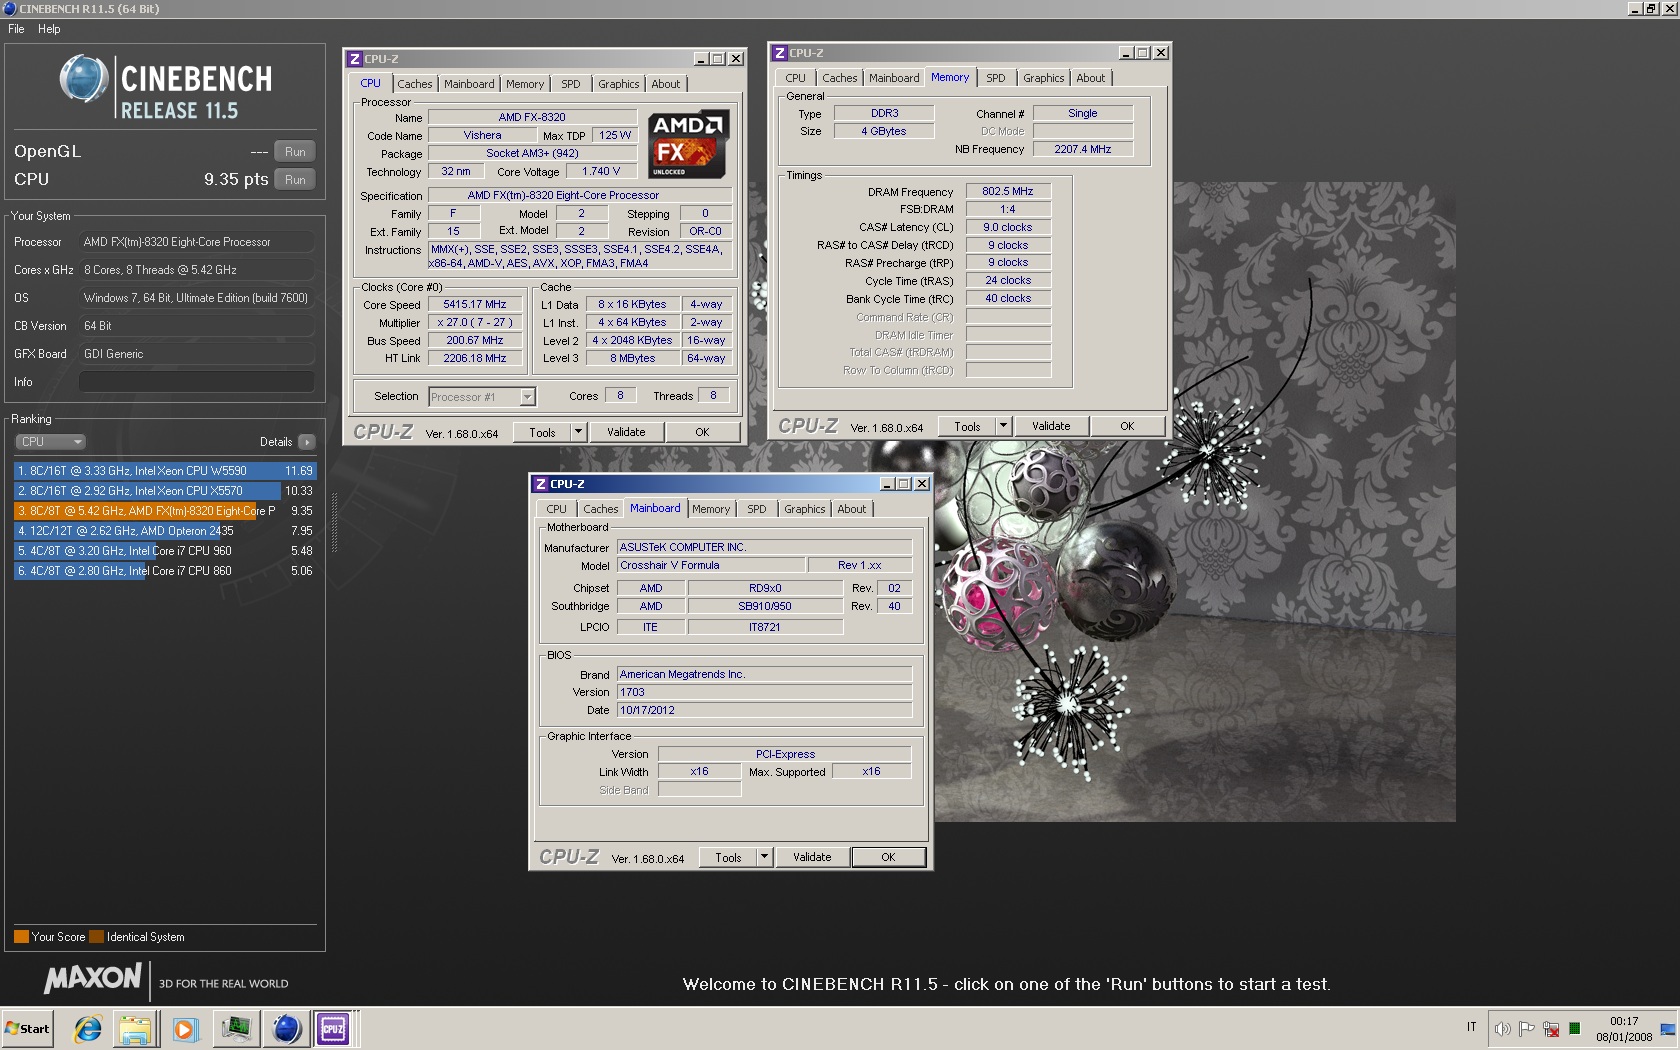Click the AMD FX Unlocked logo in CPU-Z
The height and width of the screenshot is (1050, 1680).
(x=688, y=144)
